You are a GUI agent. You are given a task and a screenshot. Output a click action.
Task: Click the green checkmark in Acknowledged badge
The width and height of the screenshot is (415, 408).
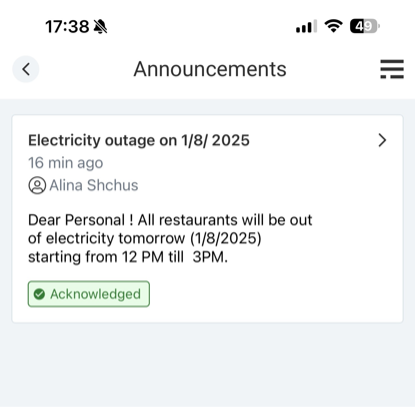(x=39, y=294)
